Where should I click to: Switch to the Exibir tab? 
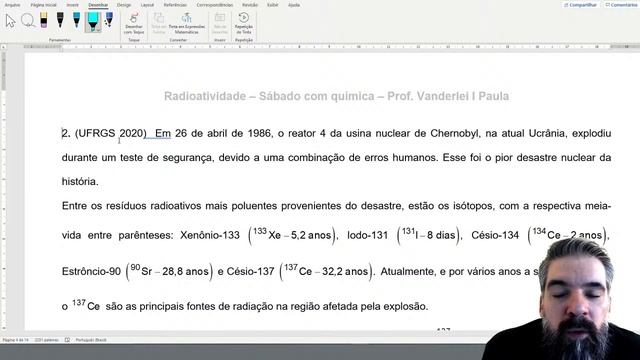point(272,5)
